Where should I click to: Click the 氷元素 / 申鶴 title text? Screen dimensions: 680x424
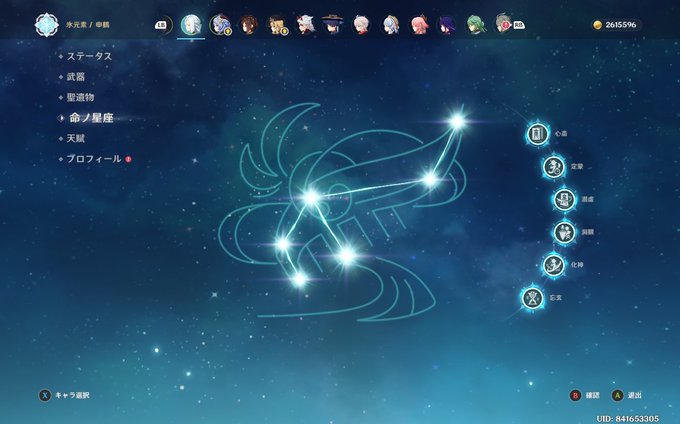point(88,25)
